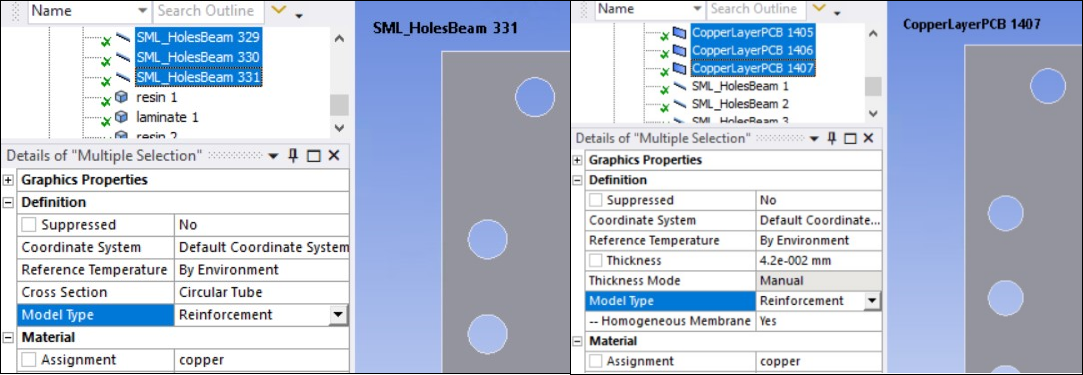Open the left Name filter dropdown
The height and width of the screenshot is (375, 1083).
point(142,11)
